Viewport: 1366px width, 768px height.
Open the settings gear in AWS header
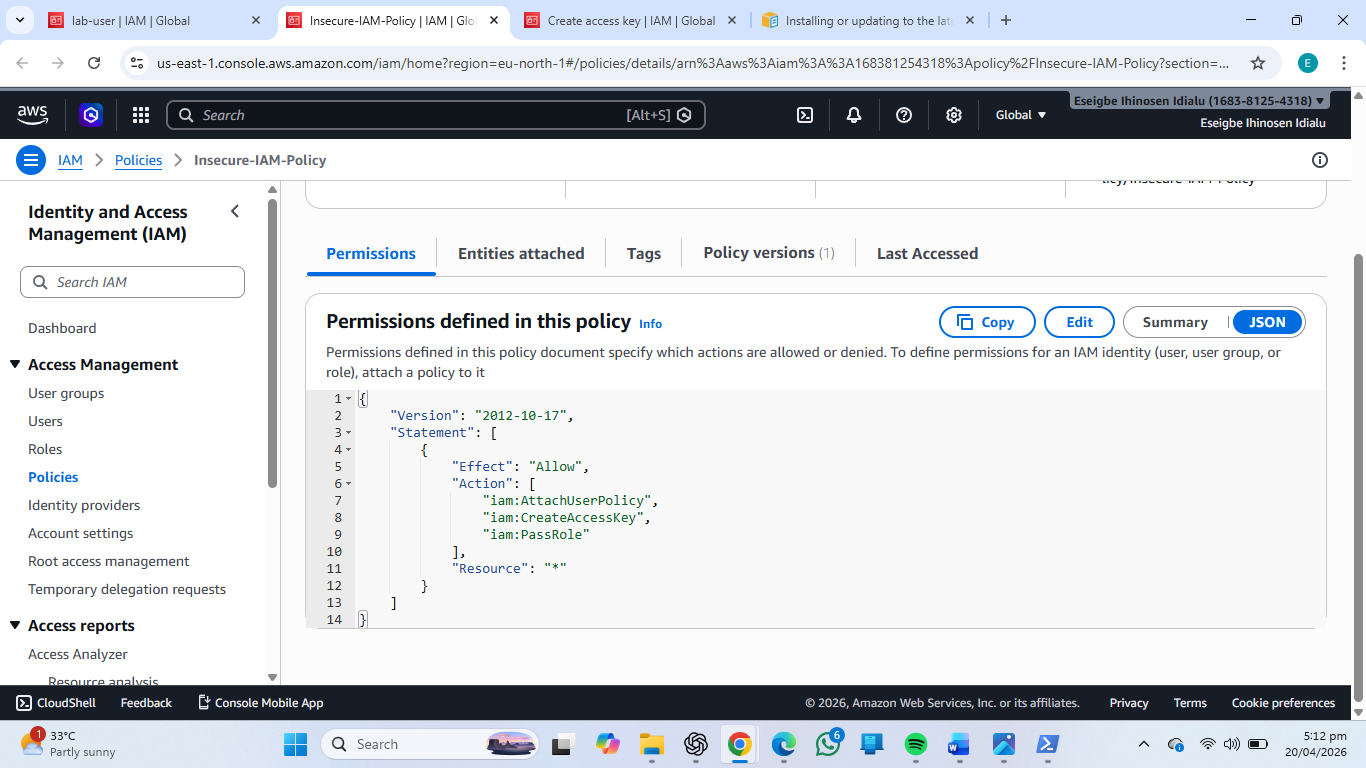pyautogui.click(x=954, y=115)
